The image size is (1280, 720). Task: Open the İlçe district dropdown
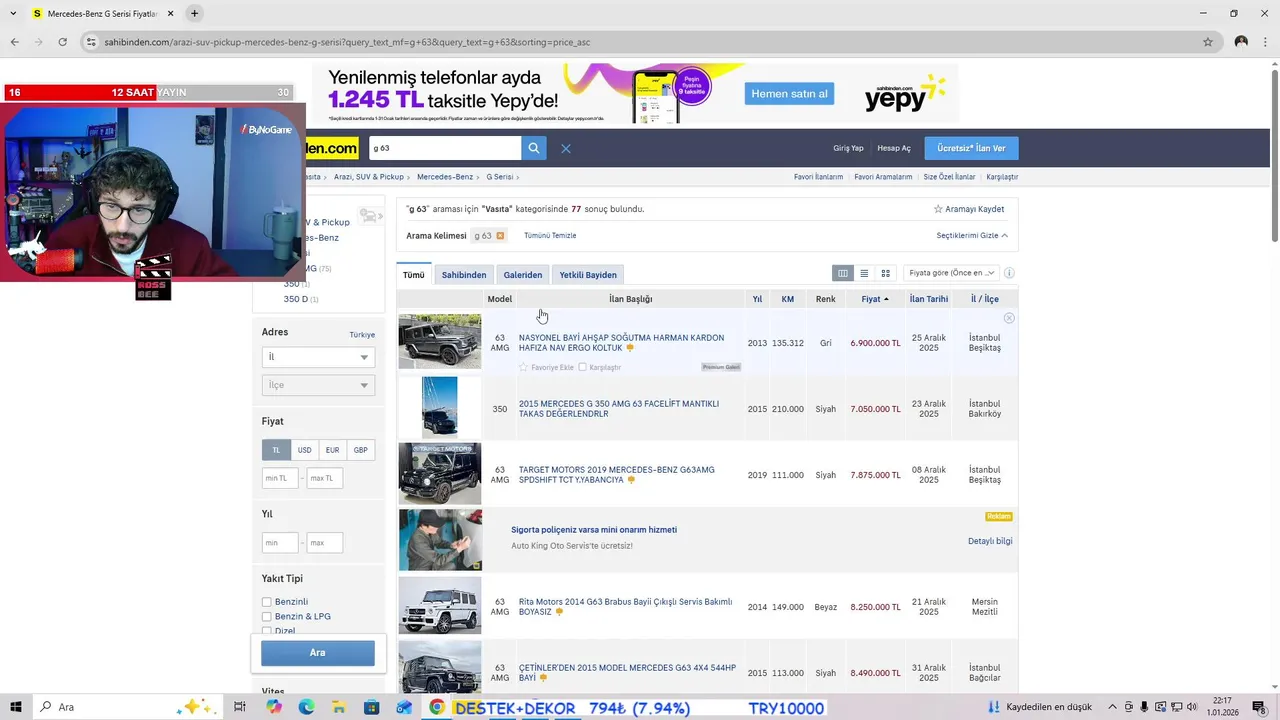pyautogui.click(x=318, y=385)
